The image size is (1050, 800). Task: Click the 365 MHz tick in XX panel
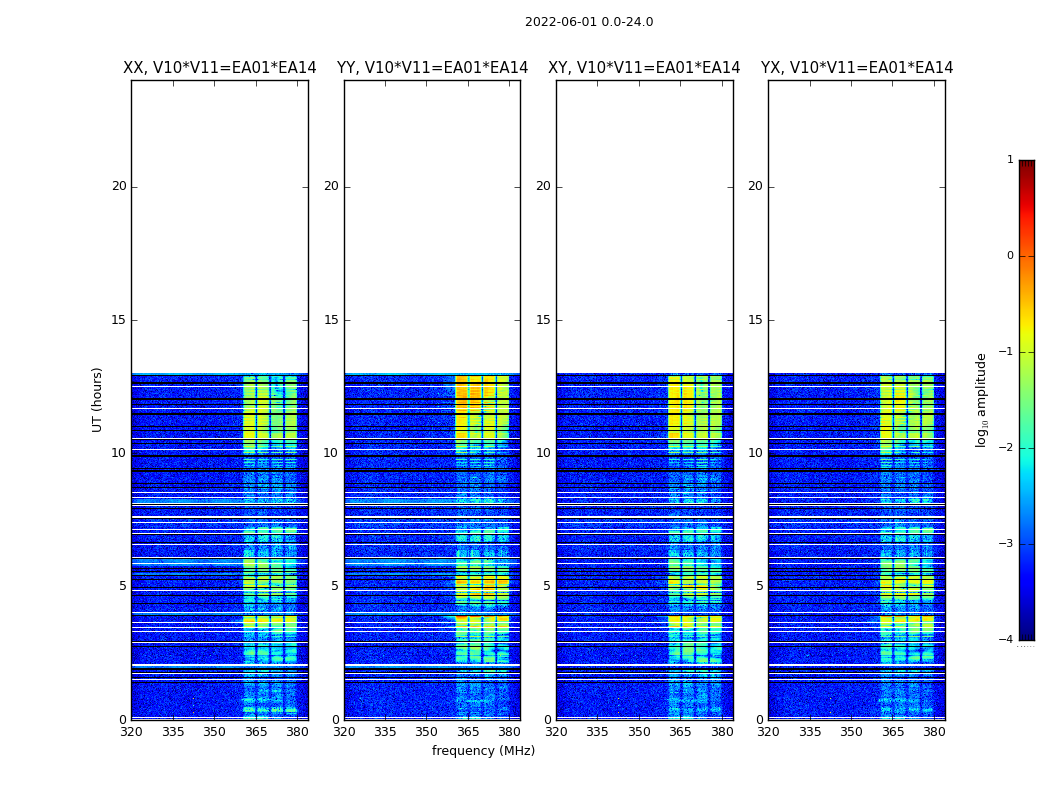256,732
